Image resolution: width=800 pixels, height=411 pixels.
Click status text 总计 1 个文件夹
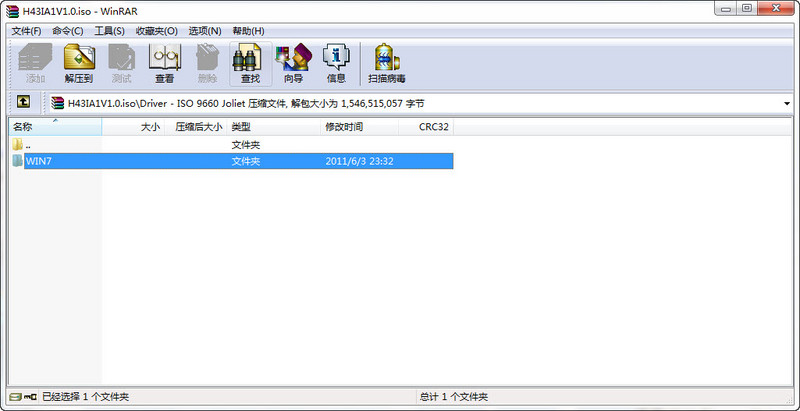coord(454,397)
